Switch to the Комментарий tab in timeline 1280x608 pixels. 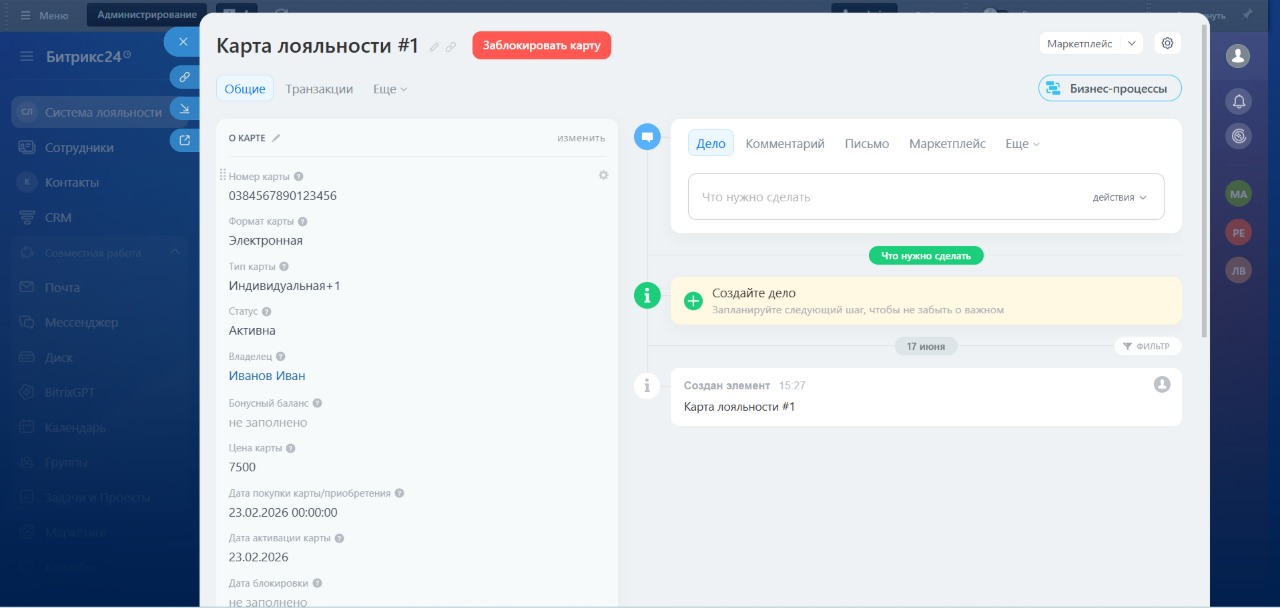(x=785, y=144)
